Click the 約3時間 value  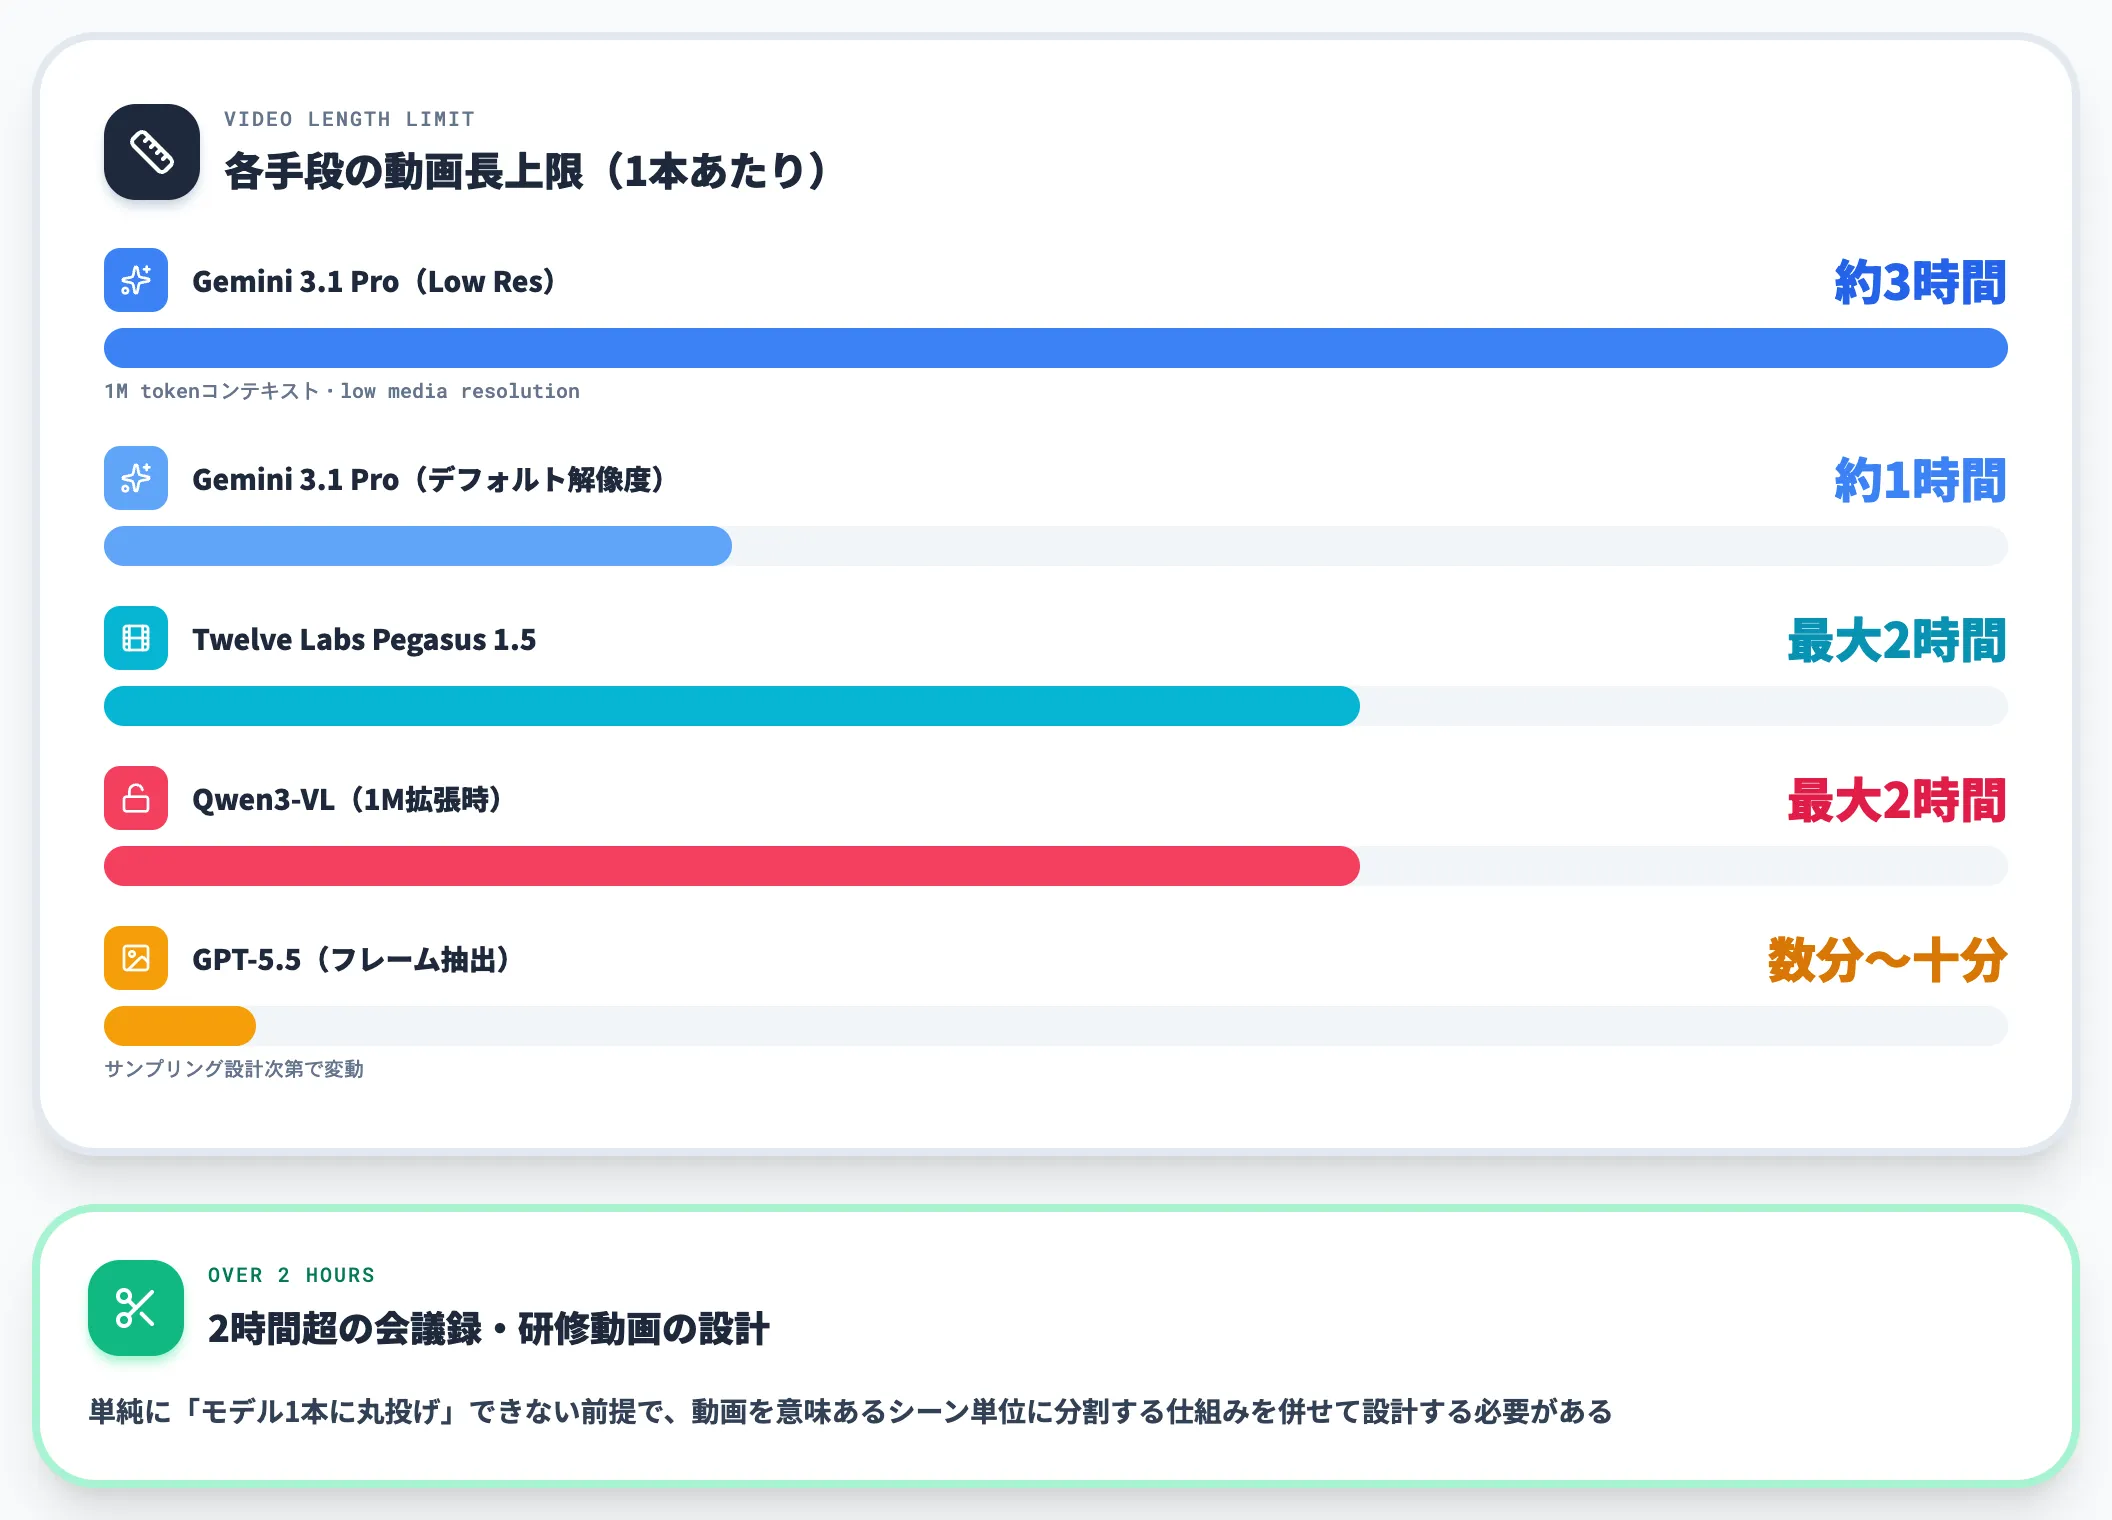(1920, 282)
